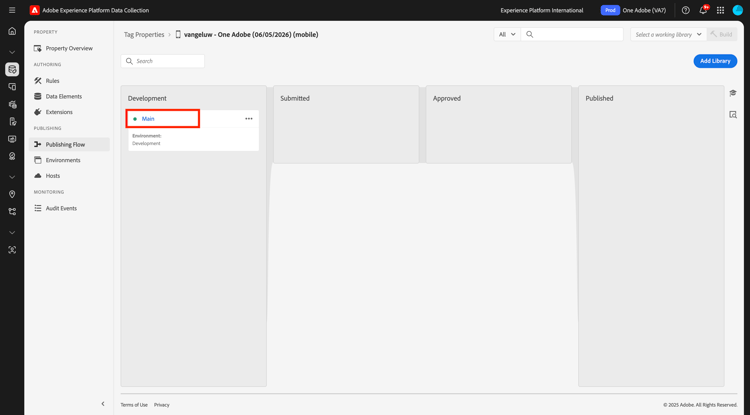Click the Add Library button
The image size is (750, 415).
coord(715,61)
